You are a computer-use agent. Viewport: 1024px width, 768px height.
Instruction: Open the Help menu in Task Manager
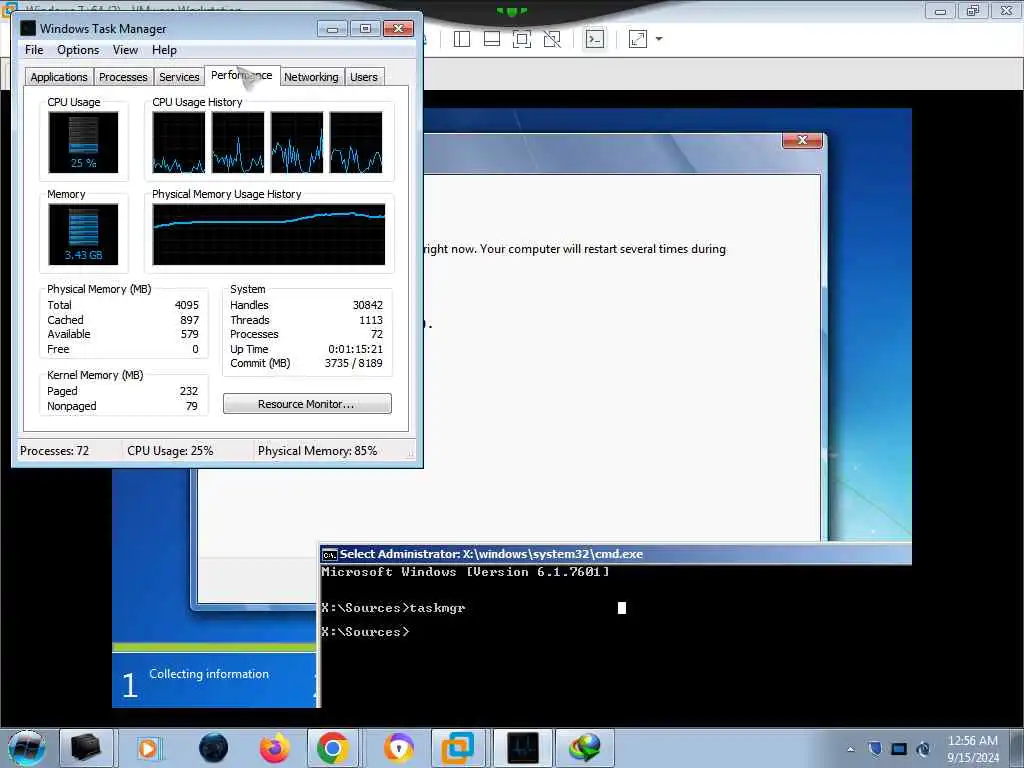pyautogui.click(x=164, y=50)
